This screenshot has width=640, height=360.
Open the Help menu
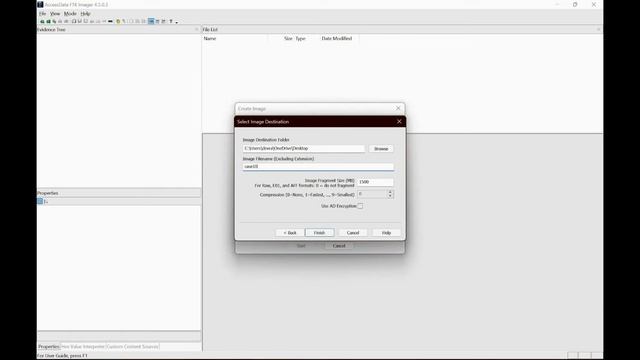tap(85, 13)
